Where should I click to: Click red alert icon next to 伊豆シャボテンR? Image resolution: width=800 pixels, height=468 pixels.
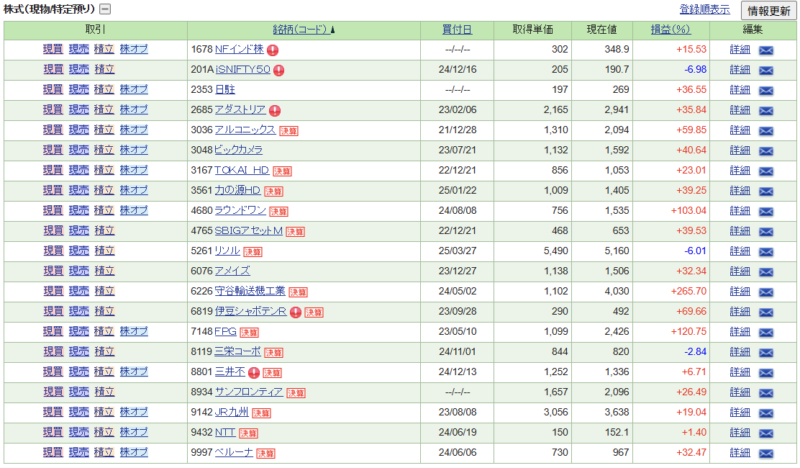295,312
